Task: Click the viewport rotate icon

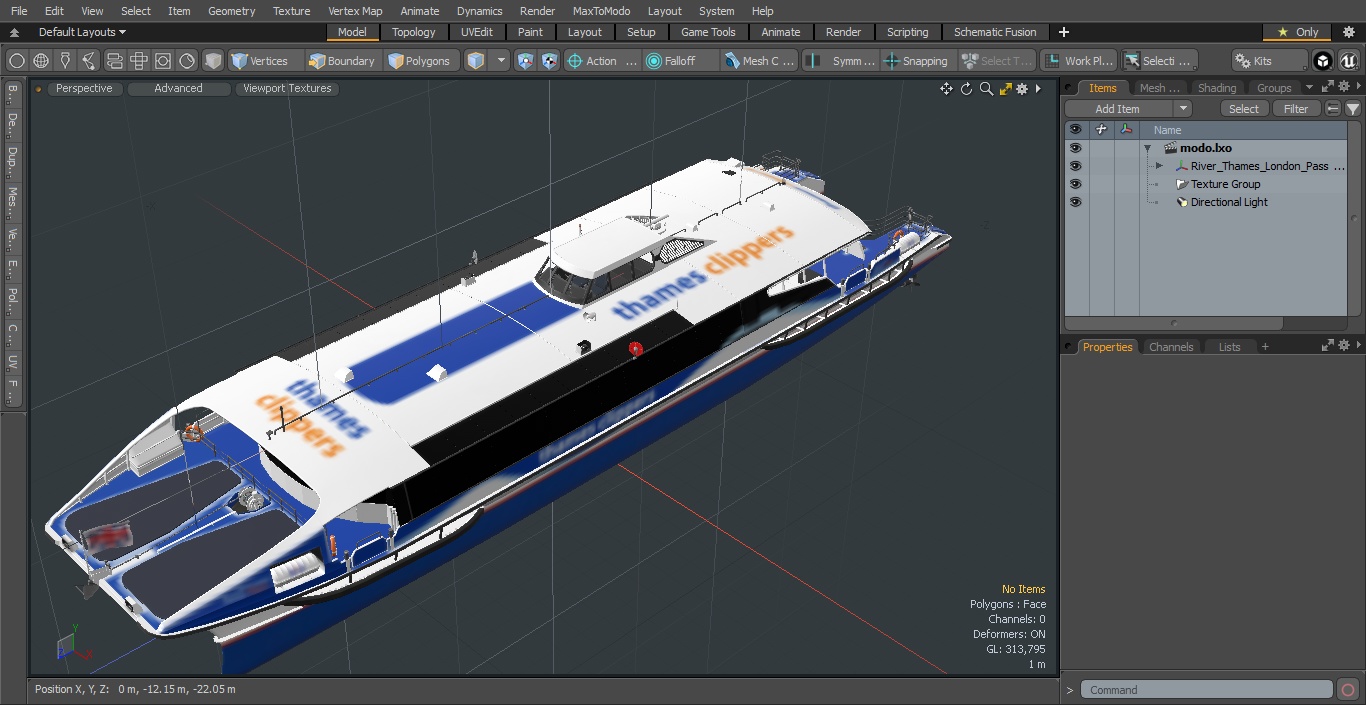Action: pos(966,89)
